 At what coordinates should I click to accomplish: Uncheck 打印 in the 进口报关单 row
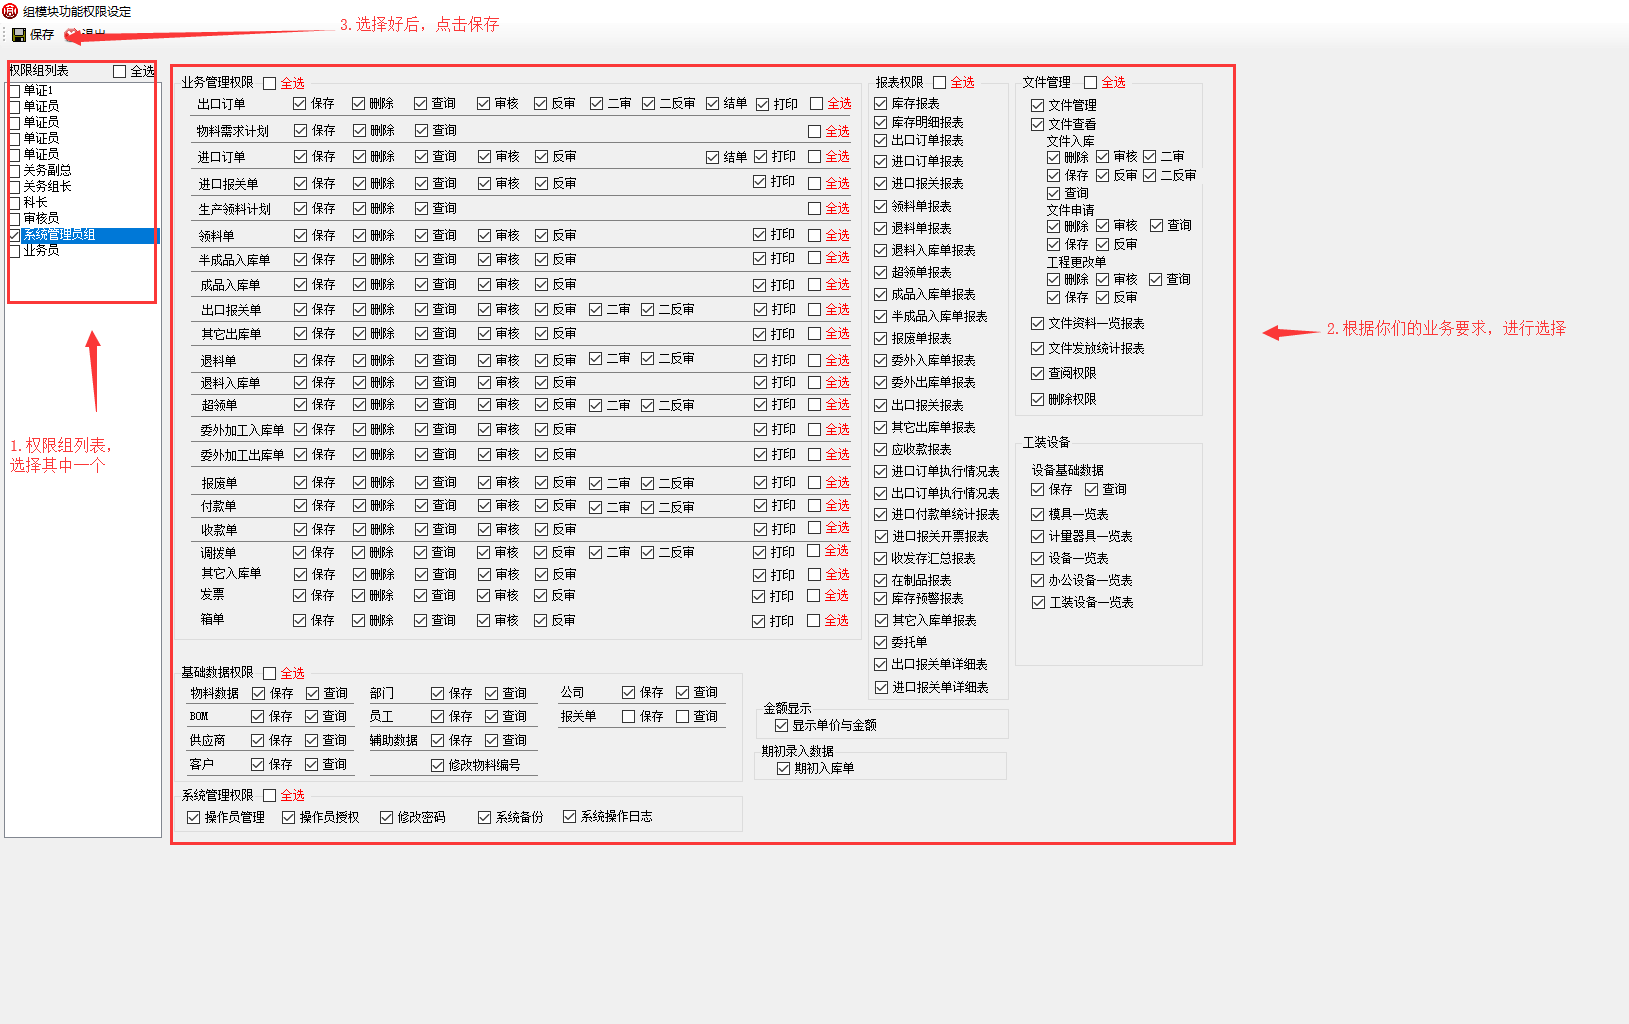pyautogui.click(x=760, y=181)
